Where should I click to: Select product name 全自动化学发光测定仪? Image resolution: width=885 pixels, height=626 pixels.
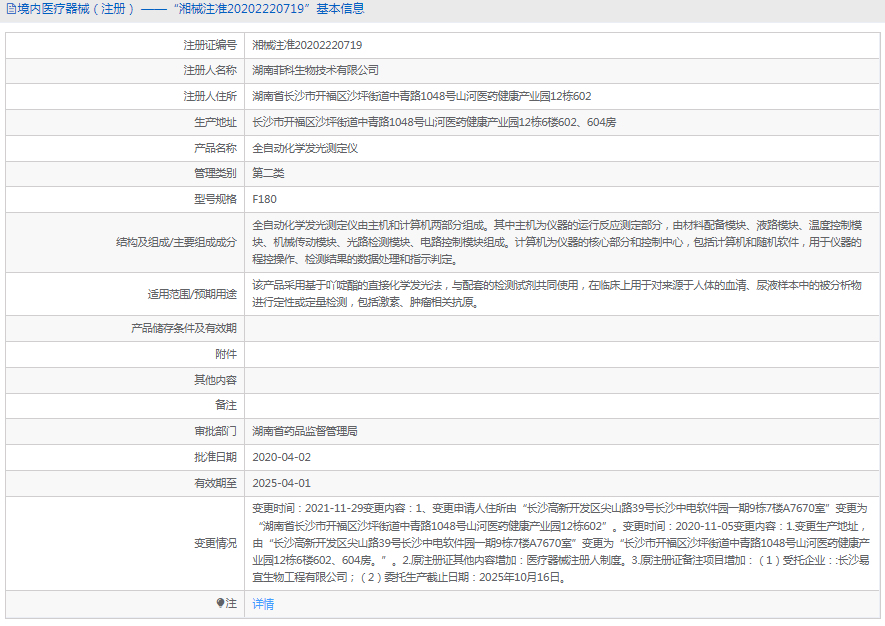tap(305, 148)
